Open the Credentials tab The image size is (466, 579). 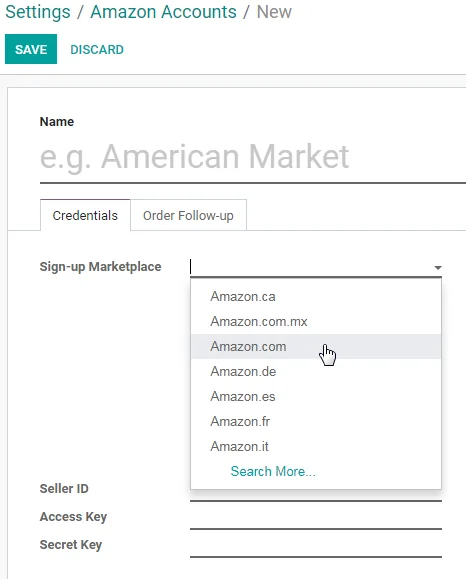point(85,215)
